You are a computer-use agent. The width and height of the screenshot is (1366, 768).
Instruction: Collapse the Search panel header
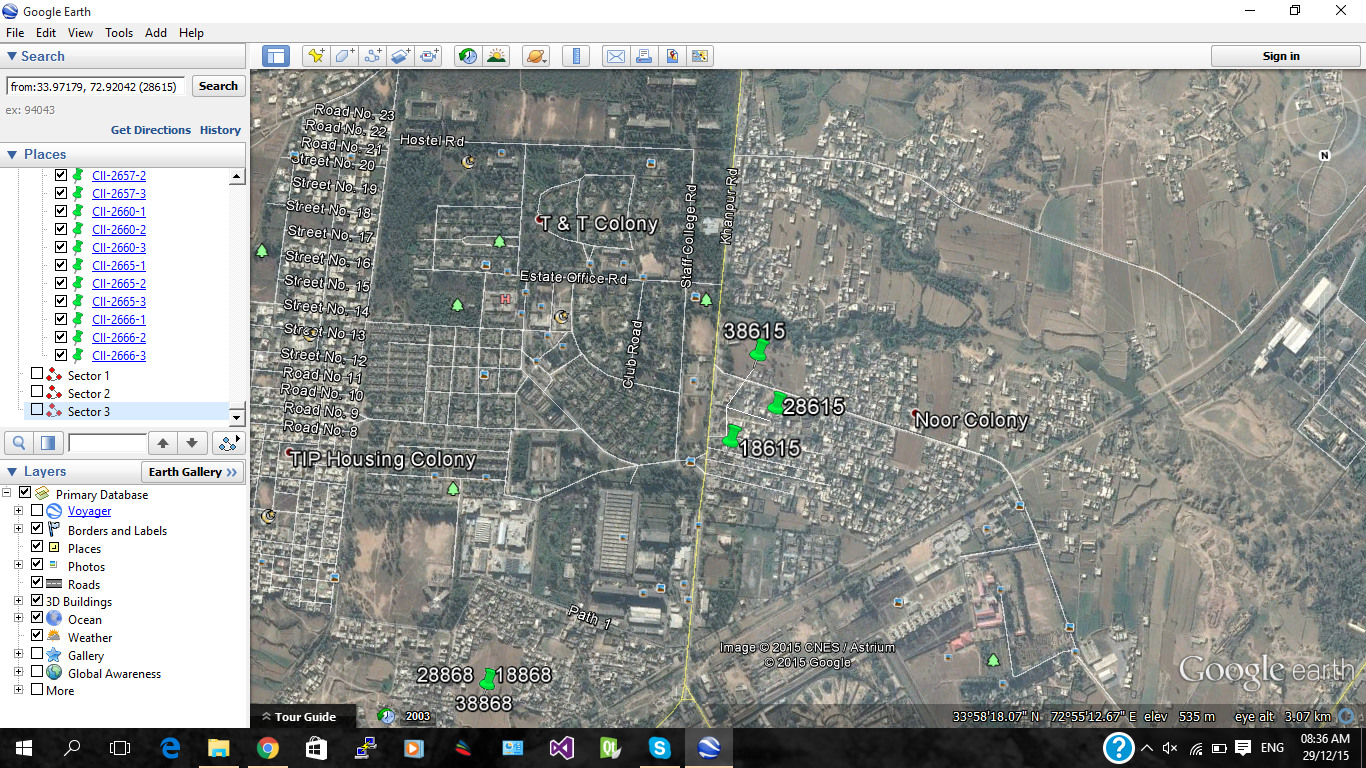(x=12, y=57)
